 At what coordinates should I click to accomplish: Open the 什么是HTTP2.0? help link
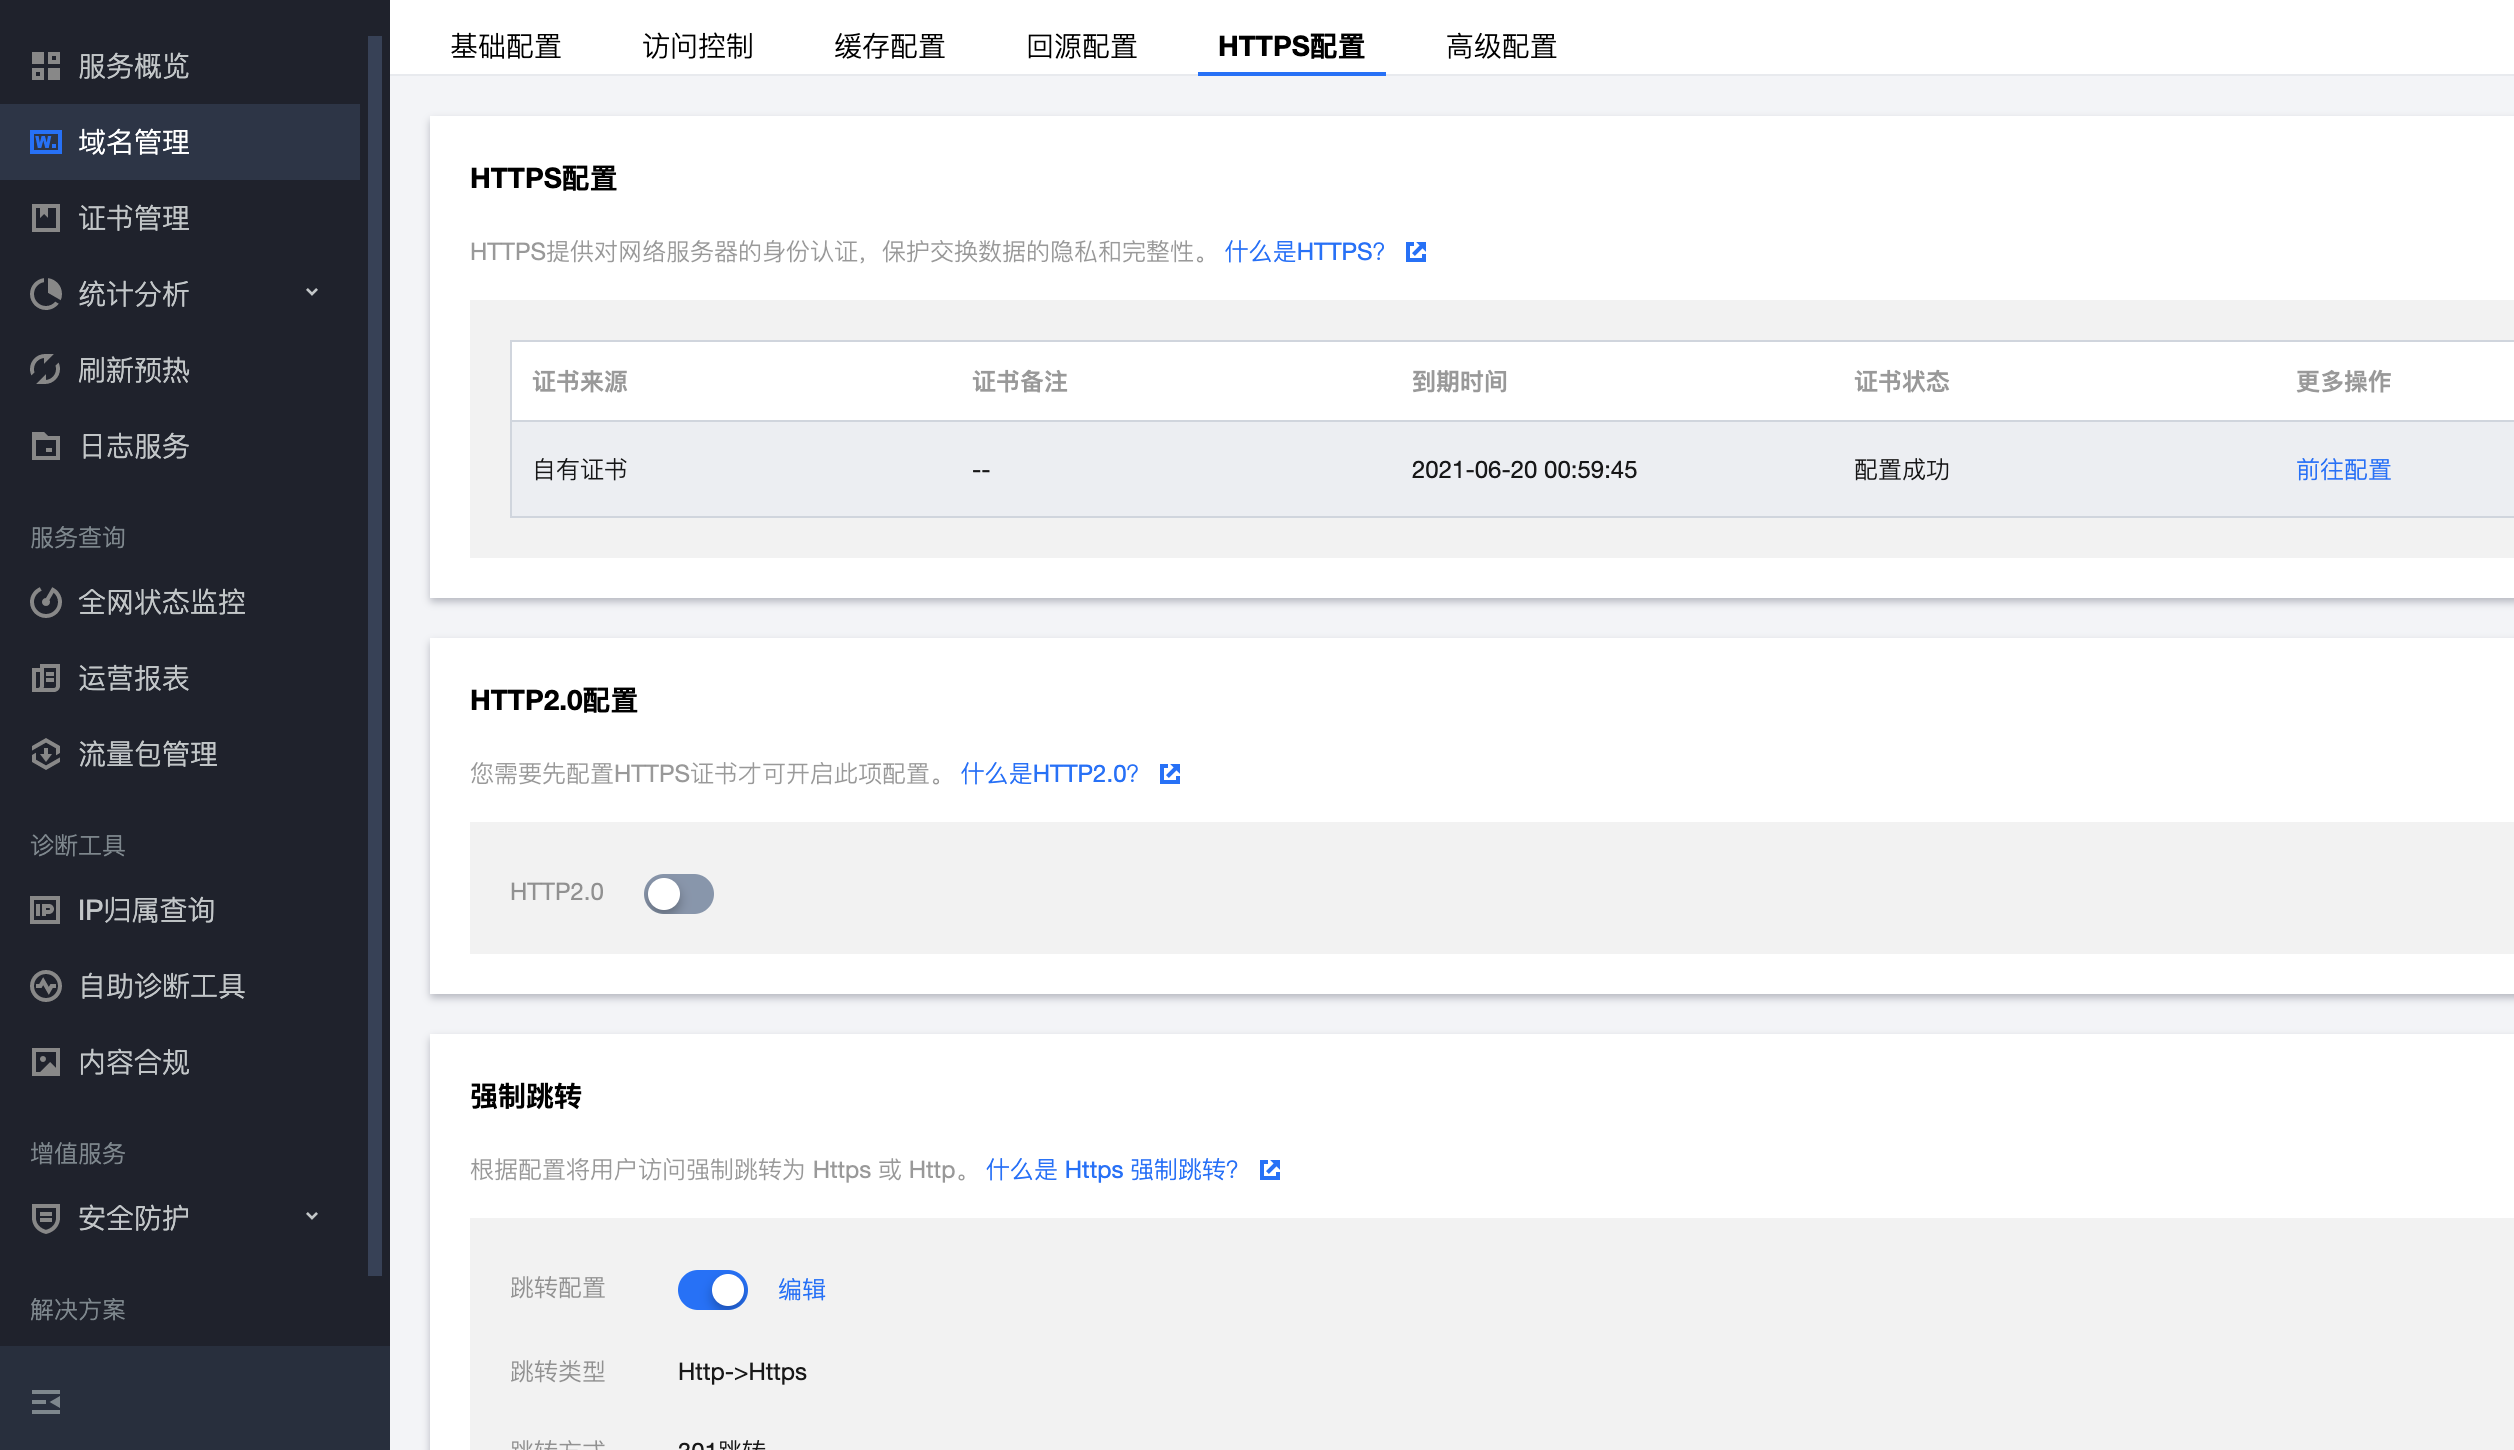point(1049,774)
